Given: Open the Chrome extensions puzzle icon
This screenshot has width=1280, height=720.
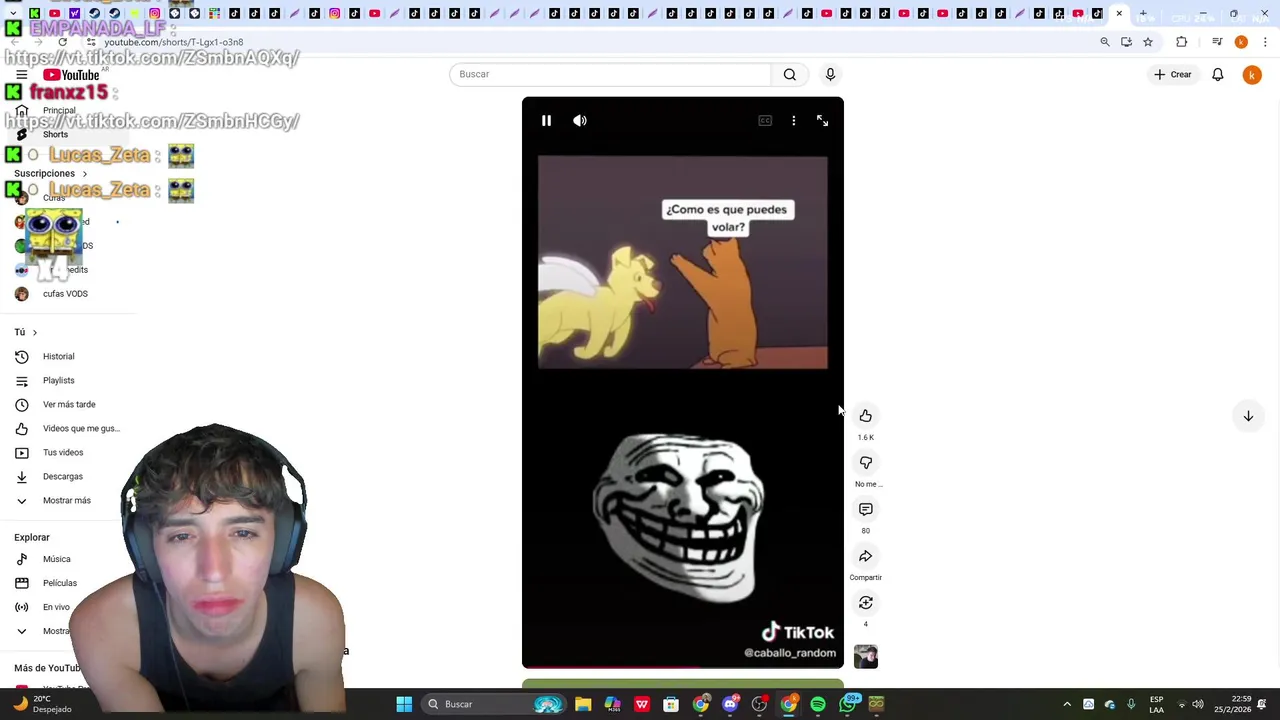Looking at the screenshot, I should pos(1182,42).
